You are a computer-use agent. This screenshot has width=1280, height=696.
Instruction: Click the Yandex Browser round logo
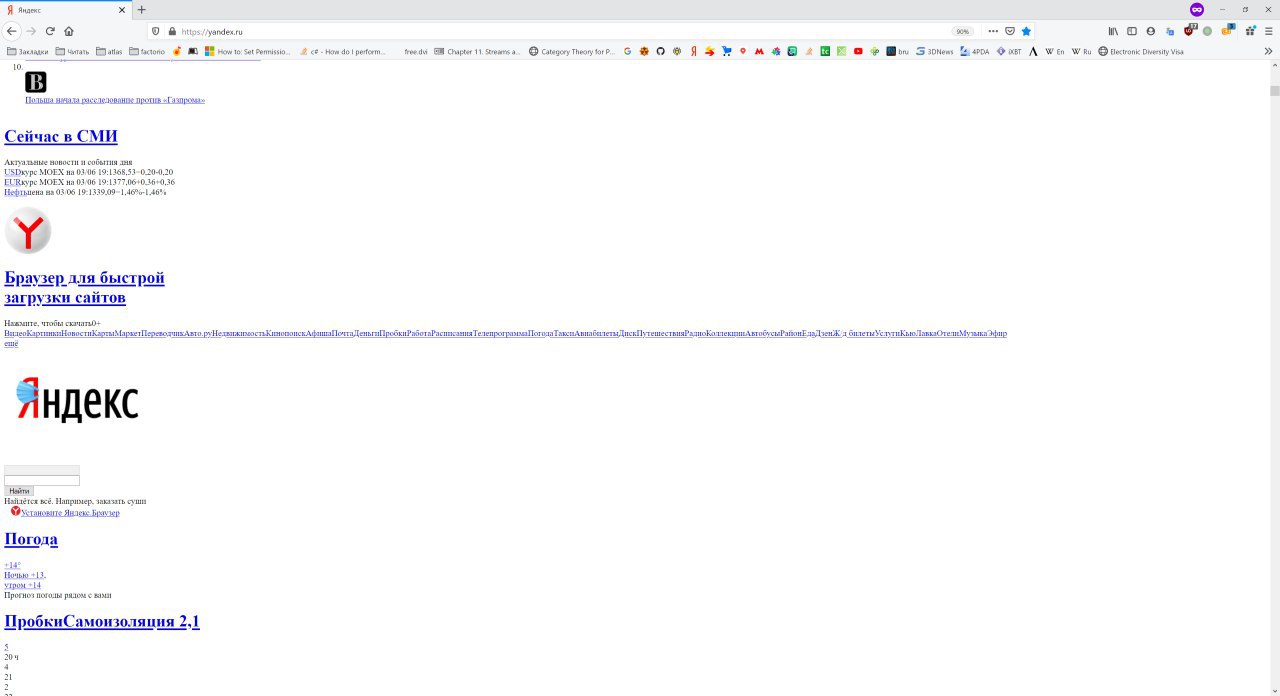(28, 230)
